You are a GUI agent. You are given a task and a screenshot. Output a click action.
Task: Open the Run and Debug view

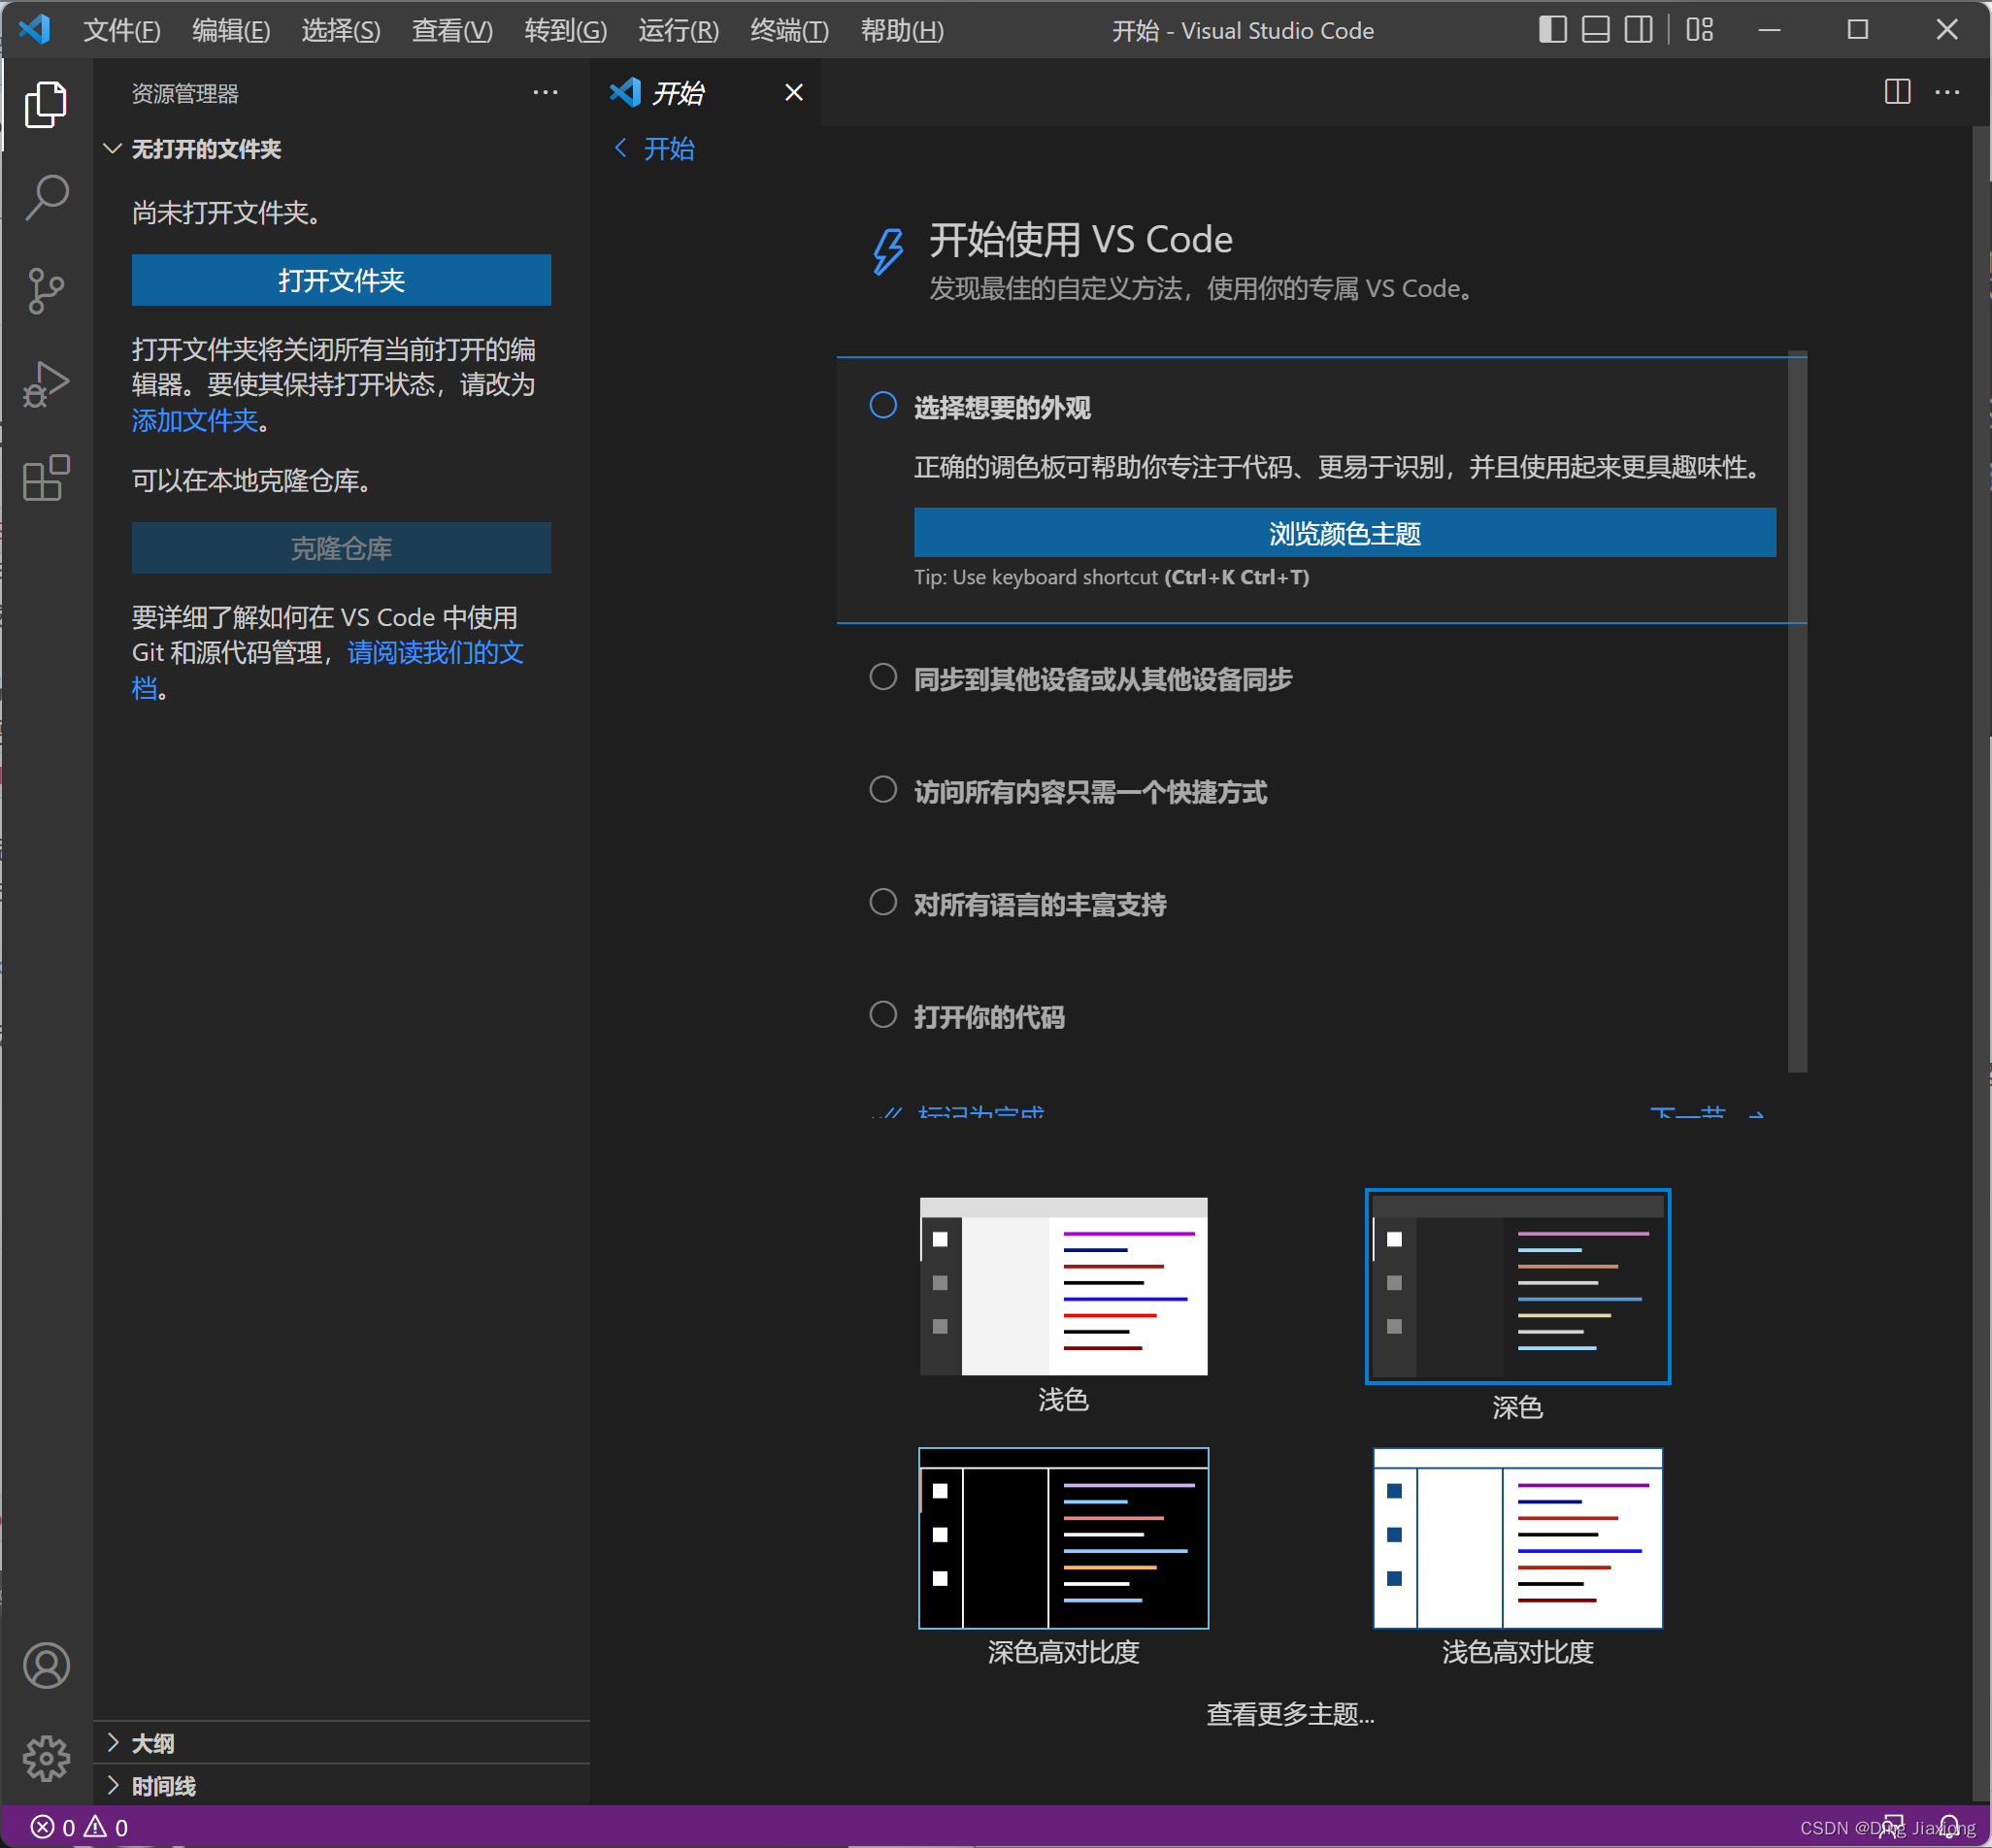(x=46, y=385)
